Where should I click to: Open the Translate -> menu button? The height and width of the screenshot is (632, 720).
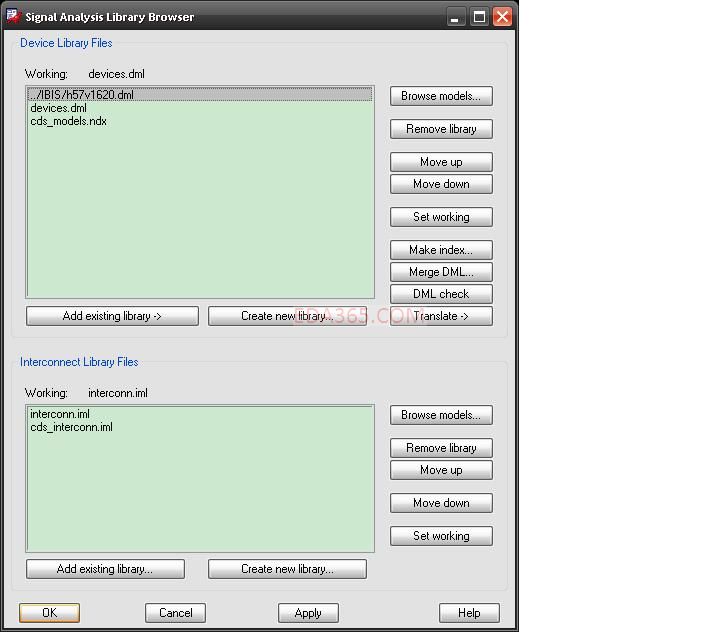[x=441, y=316]
